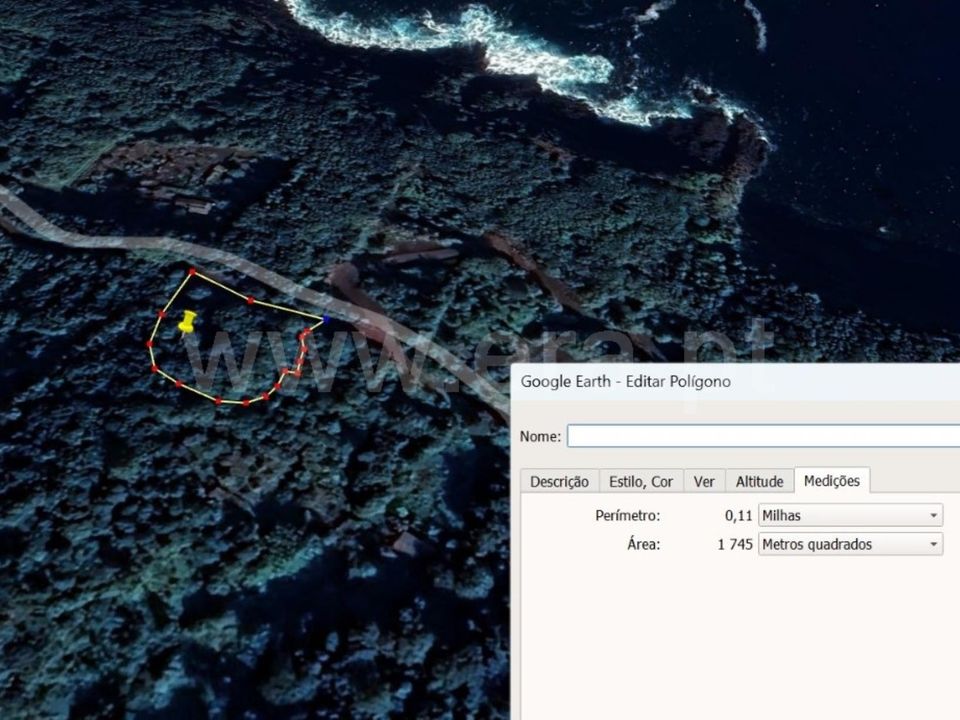
Task: Click the bottommost red polygon vertex
Action: coord(246,402)
